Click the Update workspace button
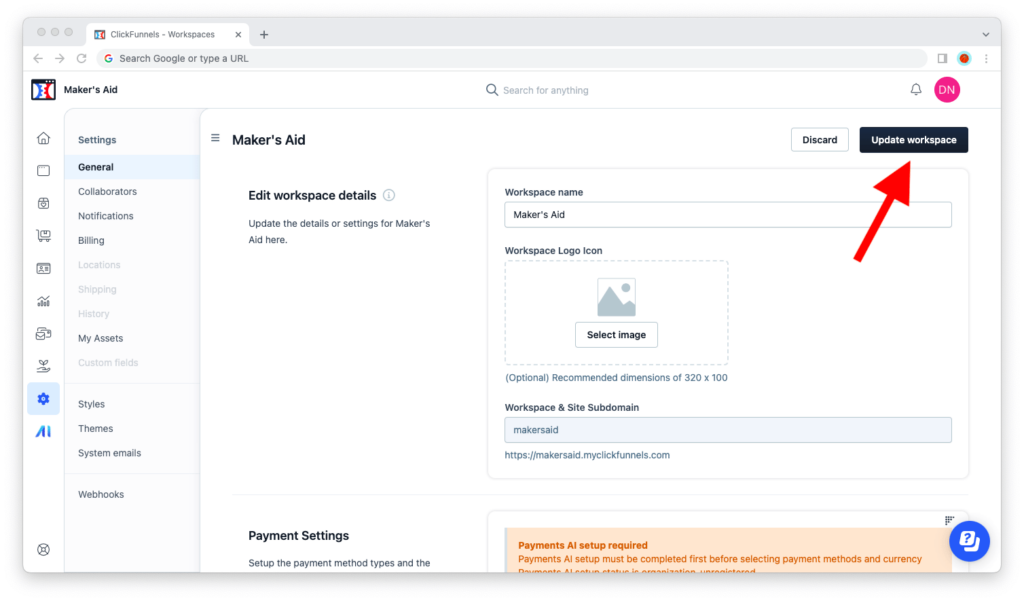The image size is (1024, 601). [x=914, y=140]
